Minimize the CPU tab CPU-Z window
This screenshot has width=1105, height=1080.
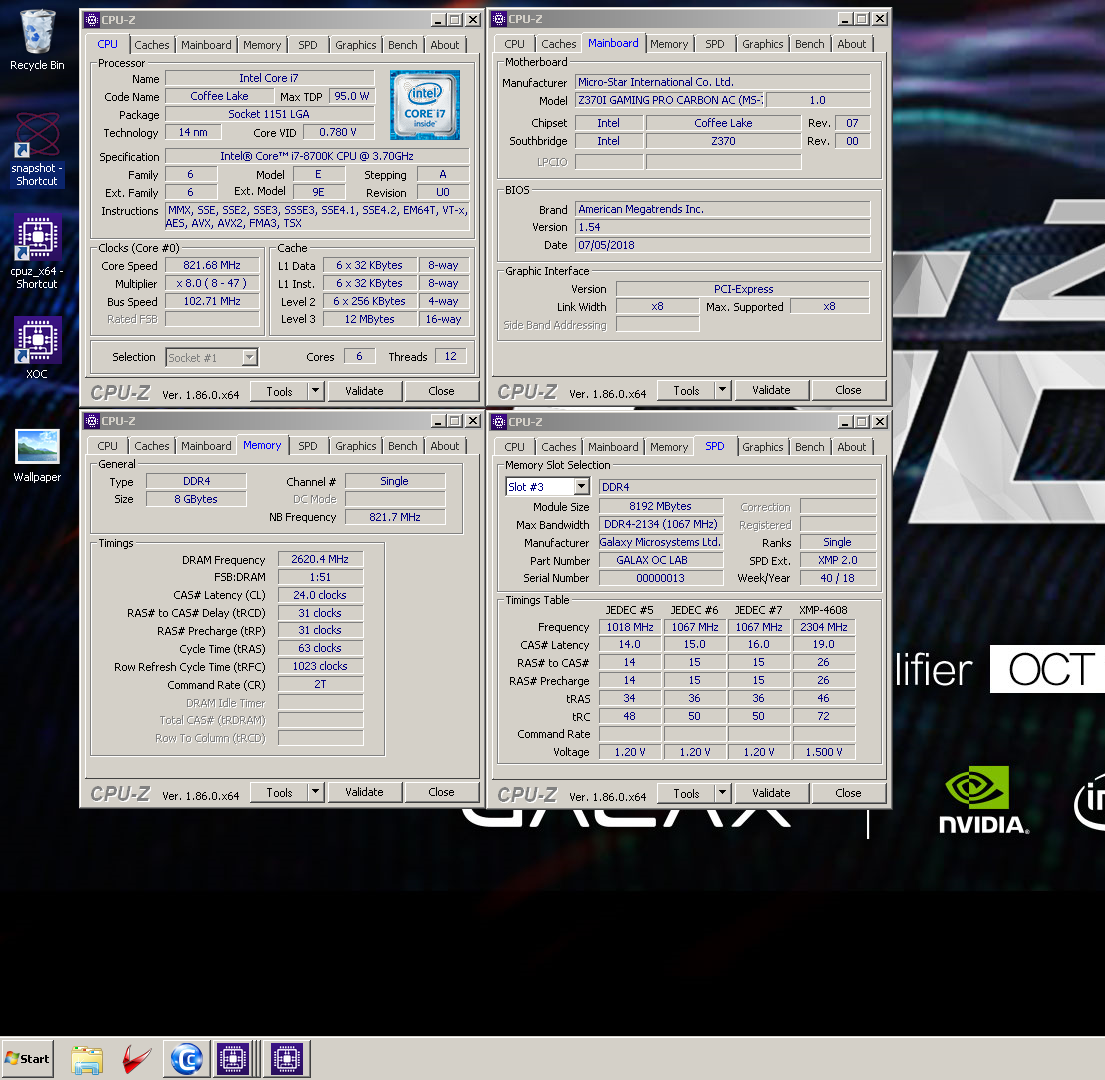tap(438, 20)
